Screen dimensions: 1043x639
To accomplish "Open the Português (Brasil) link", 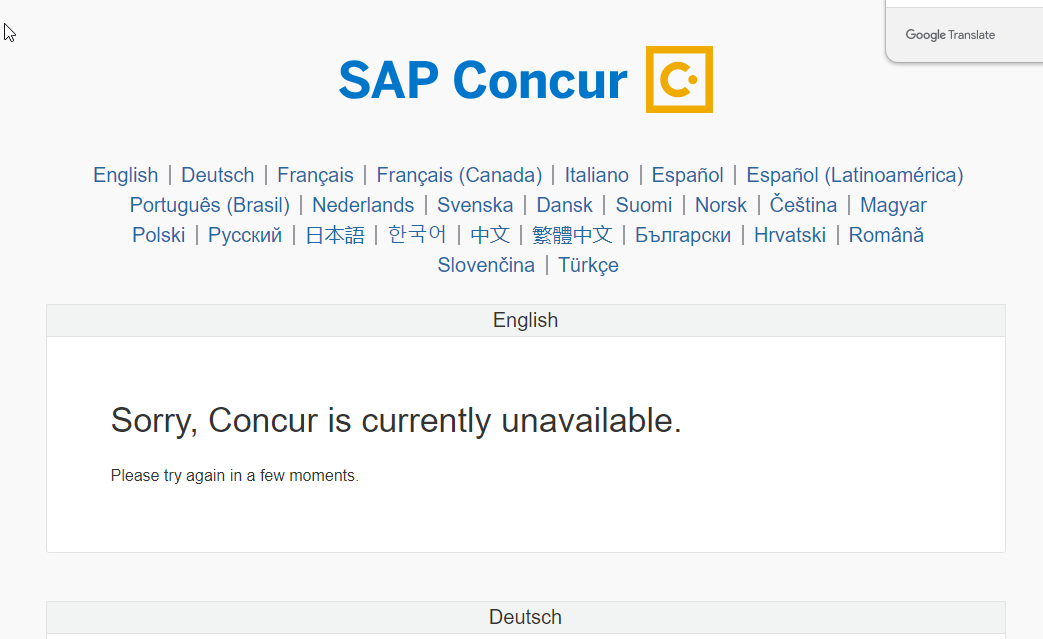I will (x=209, y=204).
